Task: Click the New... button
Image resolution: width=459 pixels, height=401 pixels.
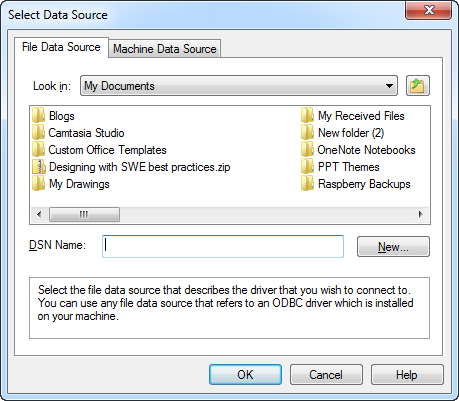Action: [393, 247]
